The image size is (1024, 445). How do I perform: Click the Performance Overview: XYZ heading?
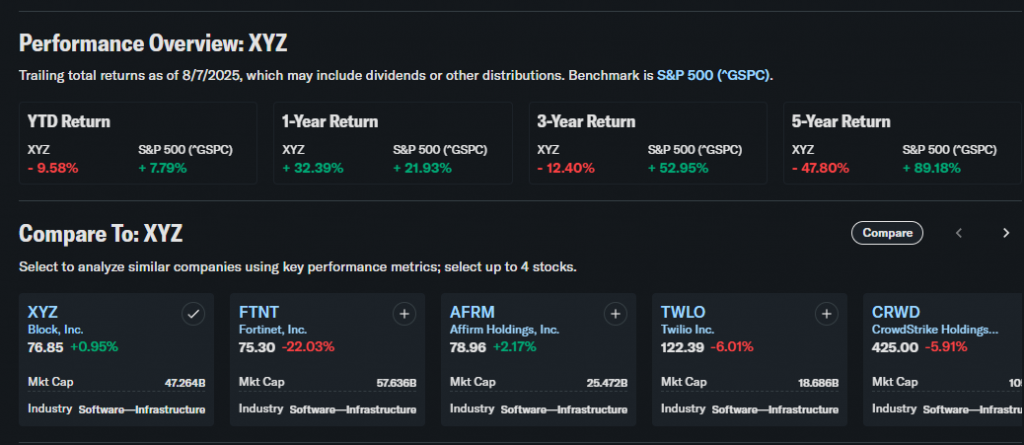click(153, 44)
